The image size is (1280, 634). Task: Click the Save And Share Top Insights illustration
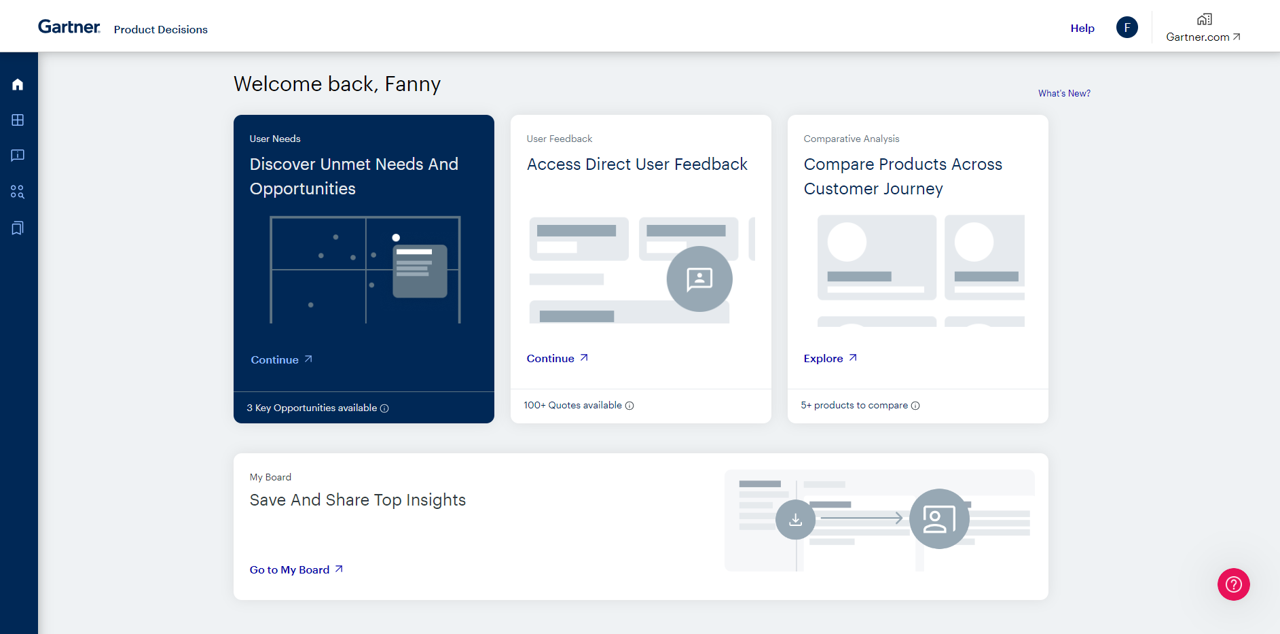click(879, 520)
